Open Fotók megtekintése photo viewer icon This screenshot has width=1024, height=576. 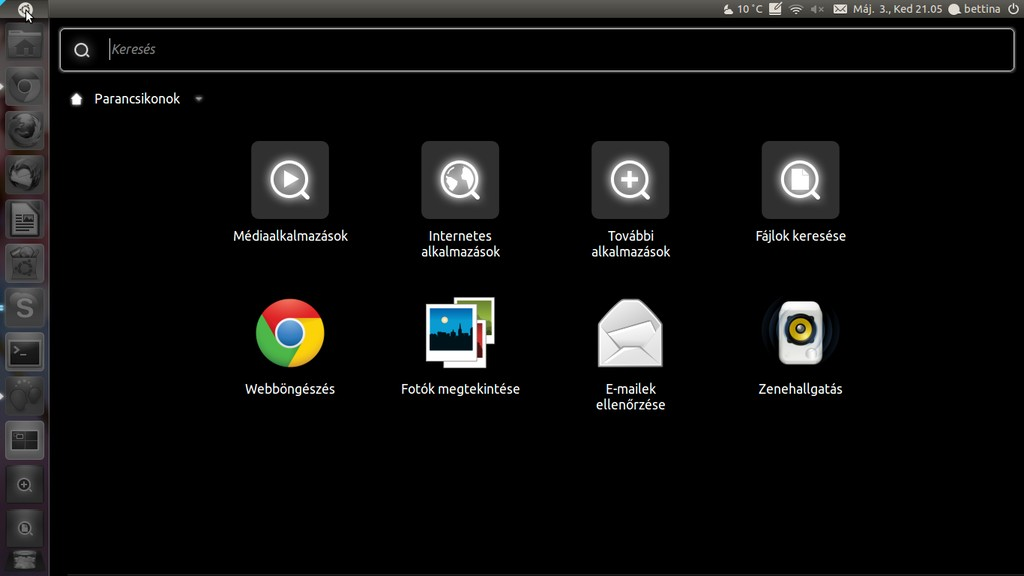[460, 332]
